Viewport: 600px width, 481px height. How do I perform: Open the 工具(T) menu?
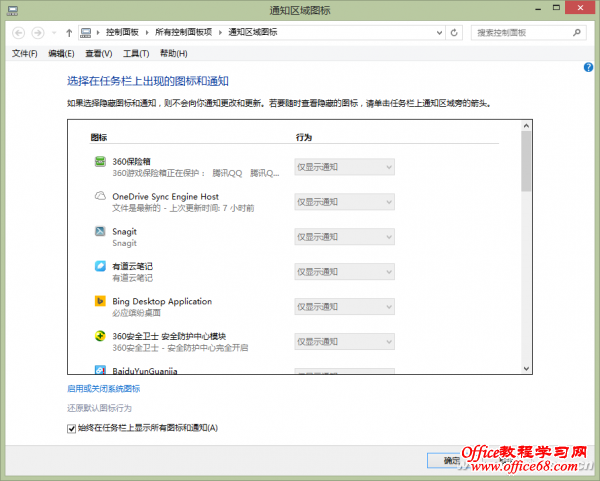136,54
